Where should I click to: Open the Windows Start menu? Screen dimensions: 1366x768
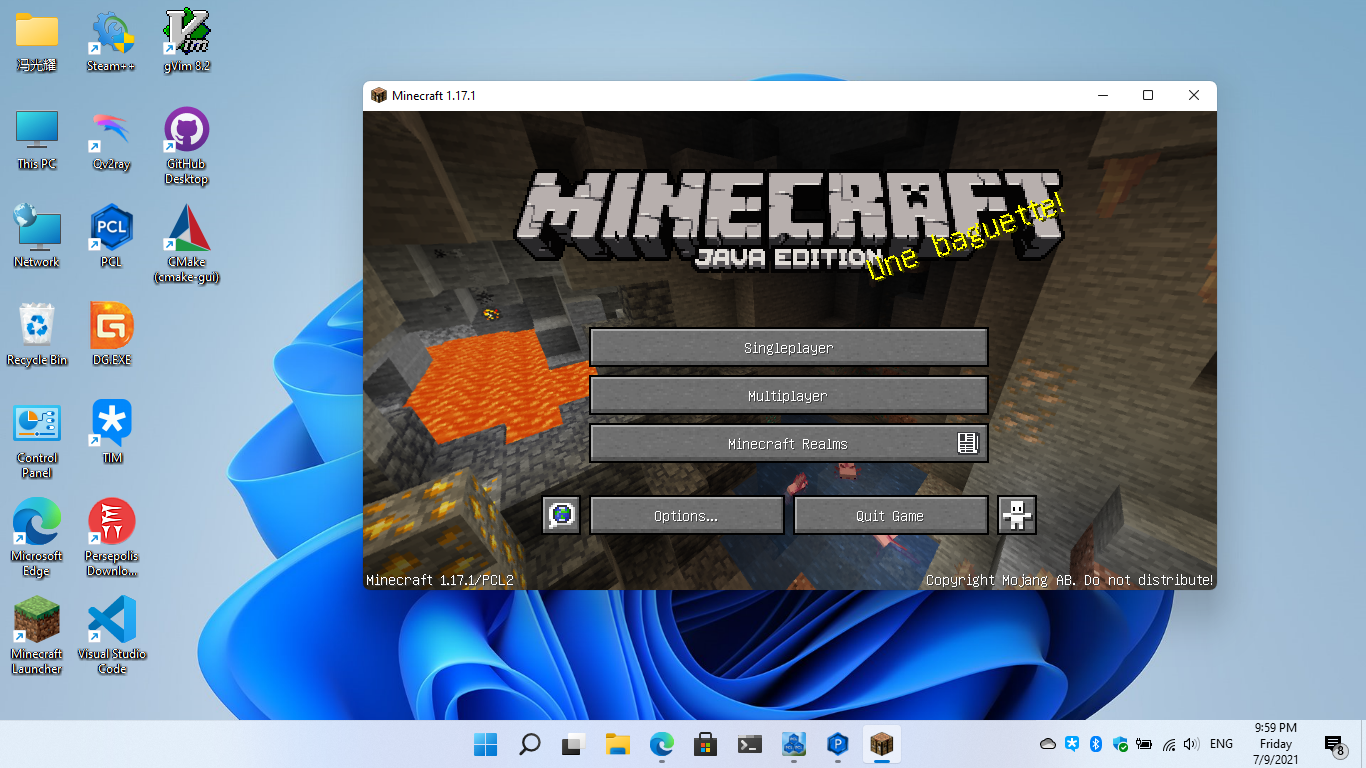[x=485, y=744]
